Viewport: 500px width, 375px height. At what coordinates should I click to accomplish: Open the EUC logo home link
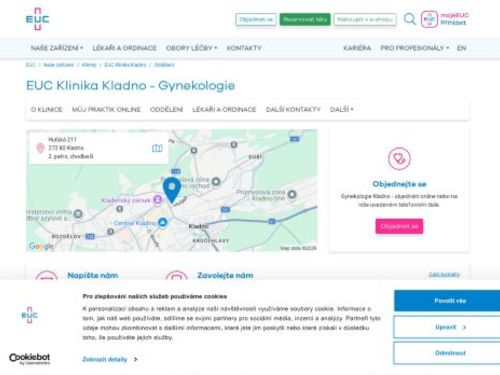click(x=37, y=19)
